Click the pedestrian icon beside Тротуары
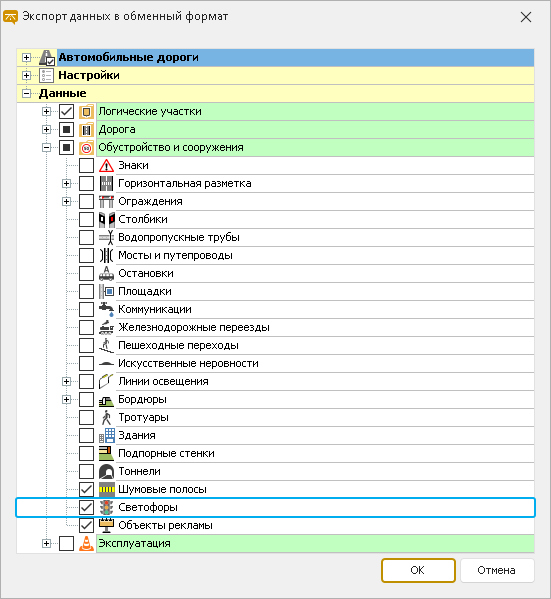551x599 pixels. click(106, 418)
